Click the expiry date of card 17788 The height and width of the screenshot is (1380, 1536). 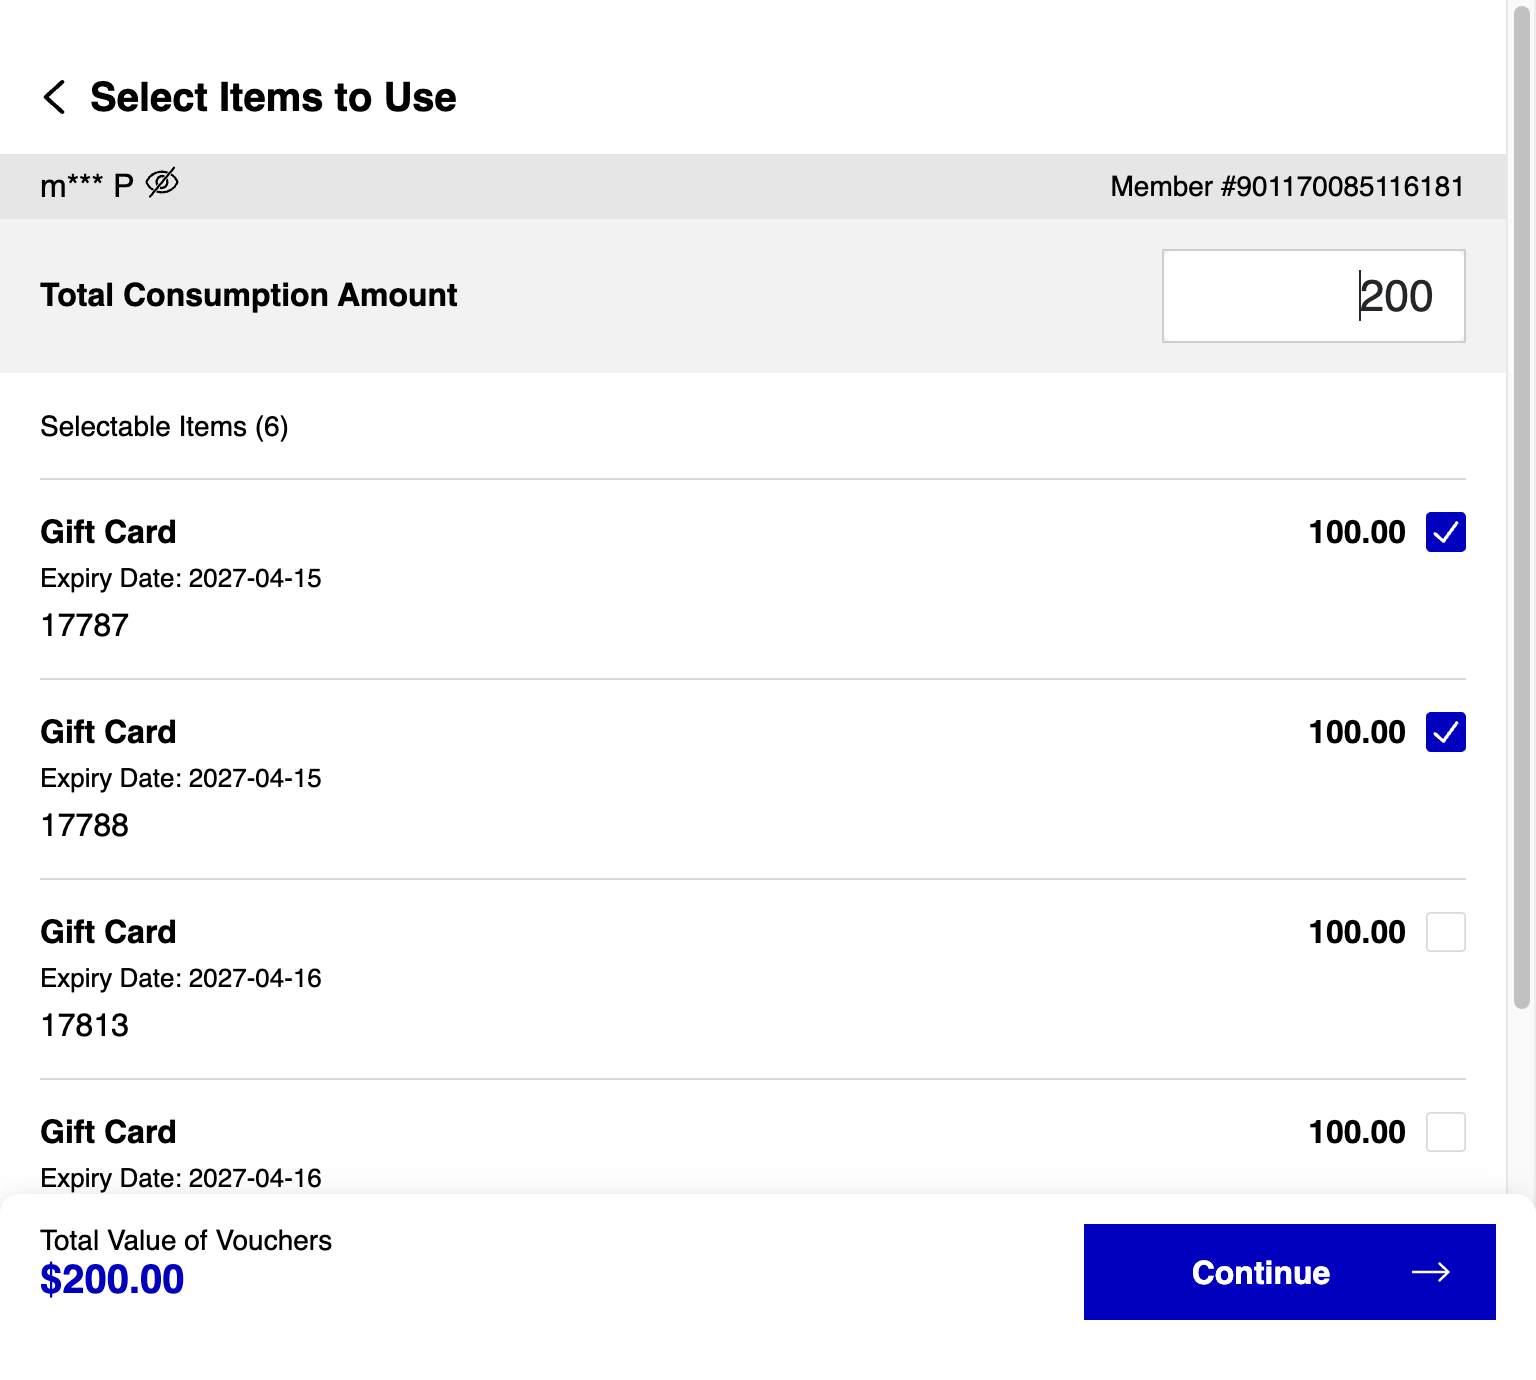(181, 778)
